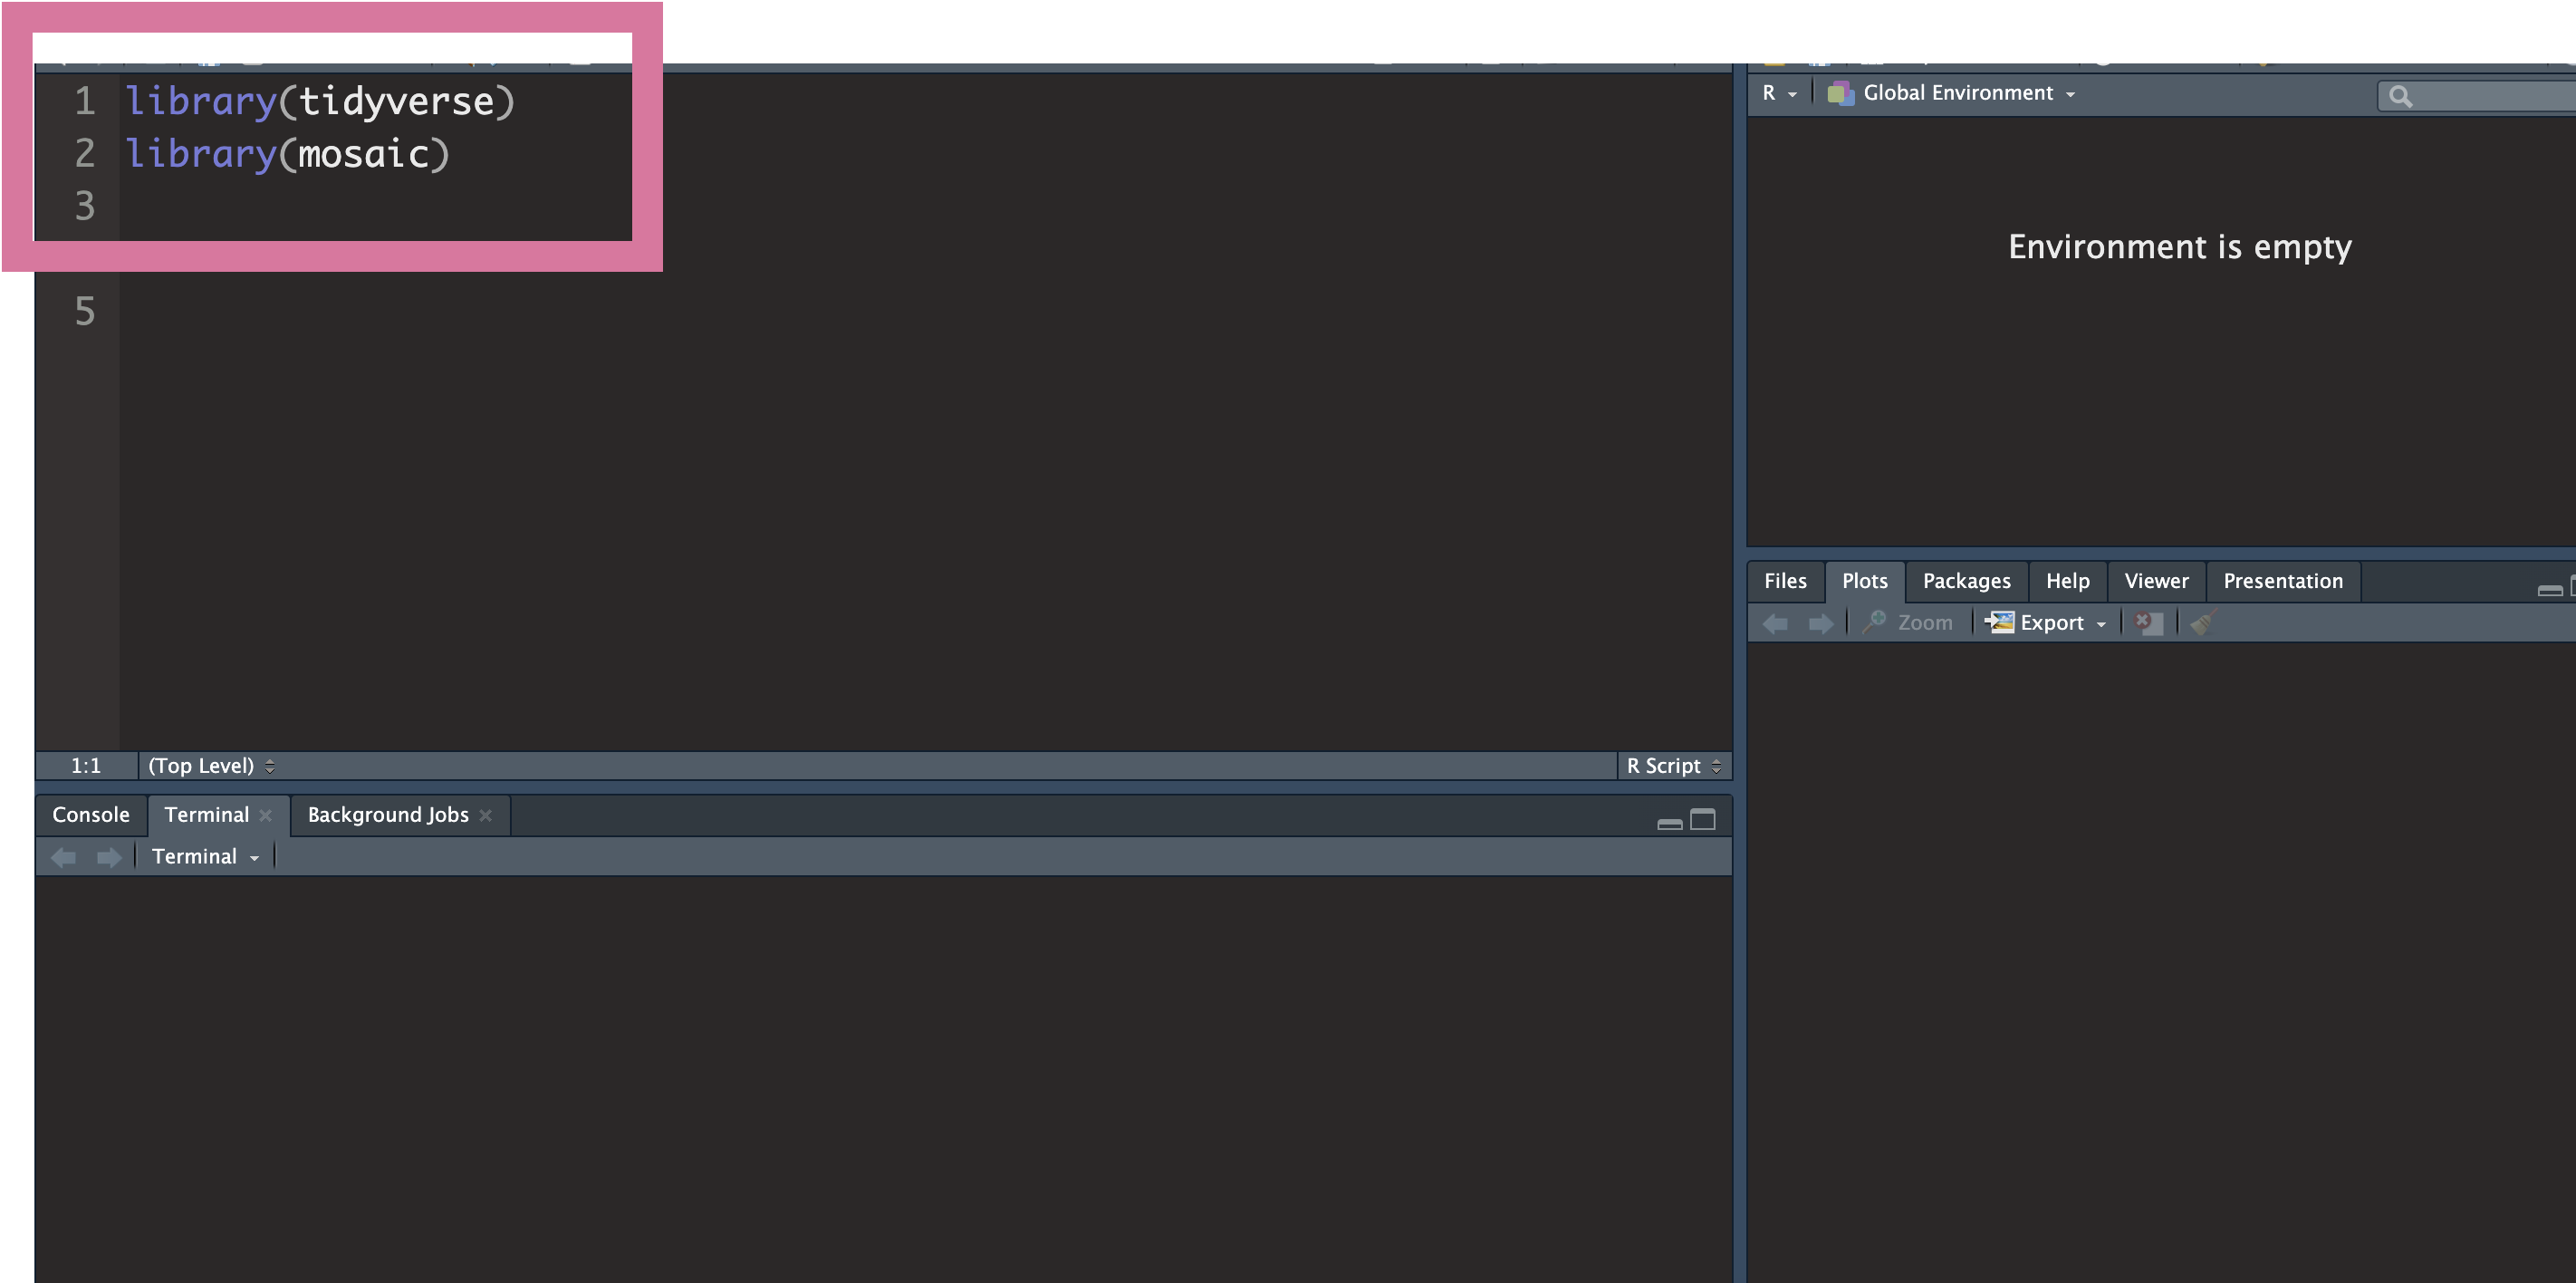
Task: Click the previous plot arrow icon
Action: tap(1776, 623)
